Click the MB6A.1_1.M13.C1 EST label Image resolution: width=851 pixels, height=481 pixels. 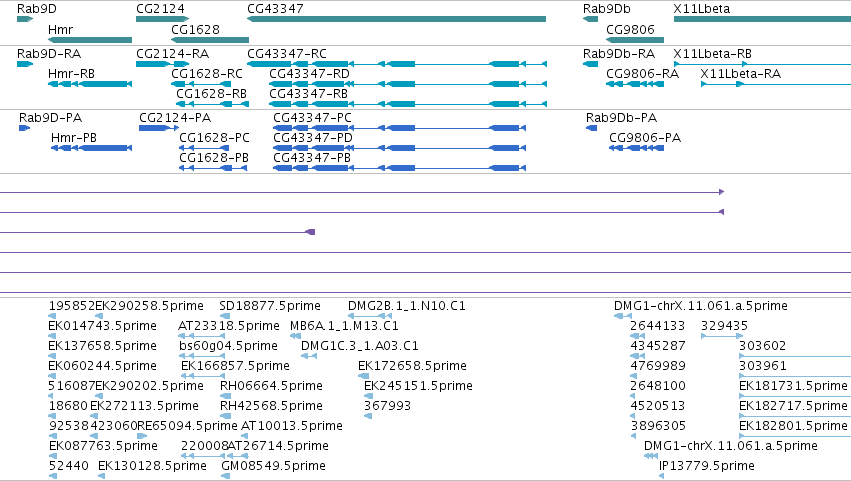[344, 326]
